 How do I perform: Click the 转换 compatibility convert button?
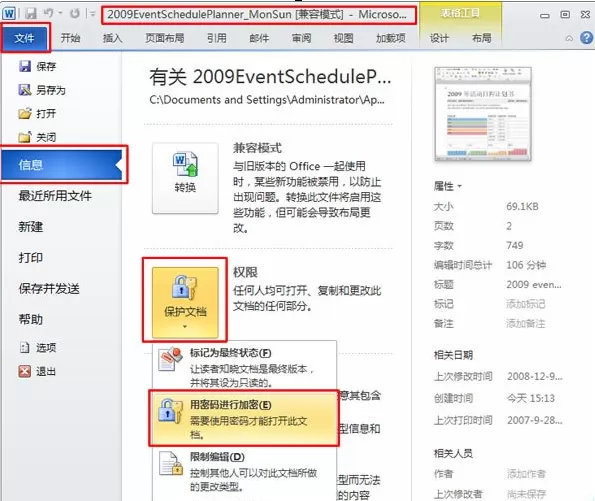click(x=185, y=178)
